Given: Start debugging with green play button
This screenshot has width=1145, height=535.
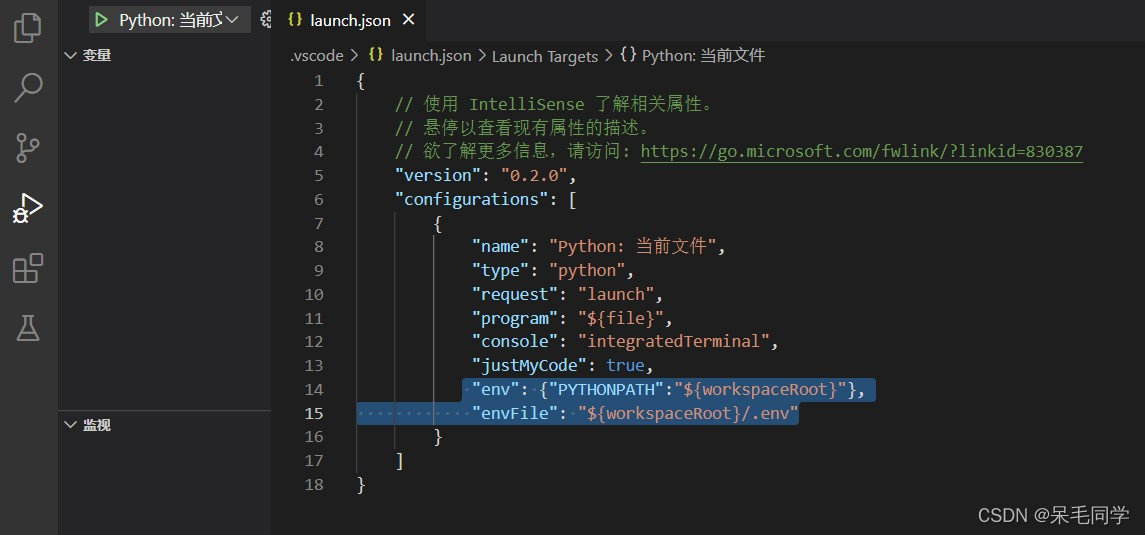Looking at the screenshot, I should (x=102, y=20).
